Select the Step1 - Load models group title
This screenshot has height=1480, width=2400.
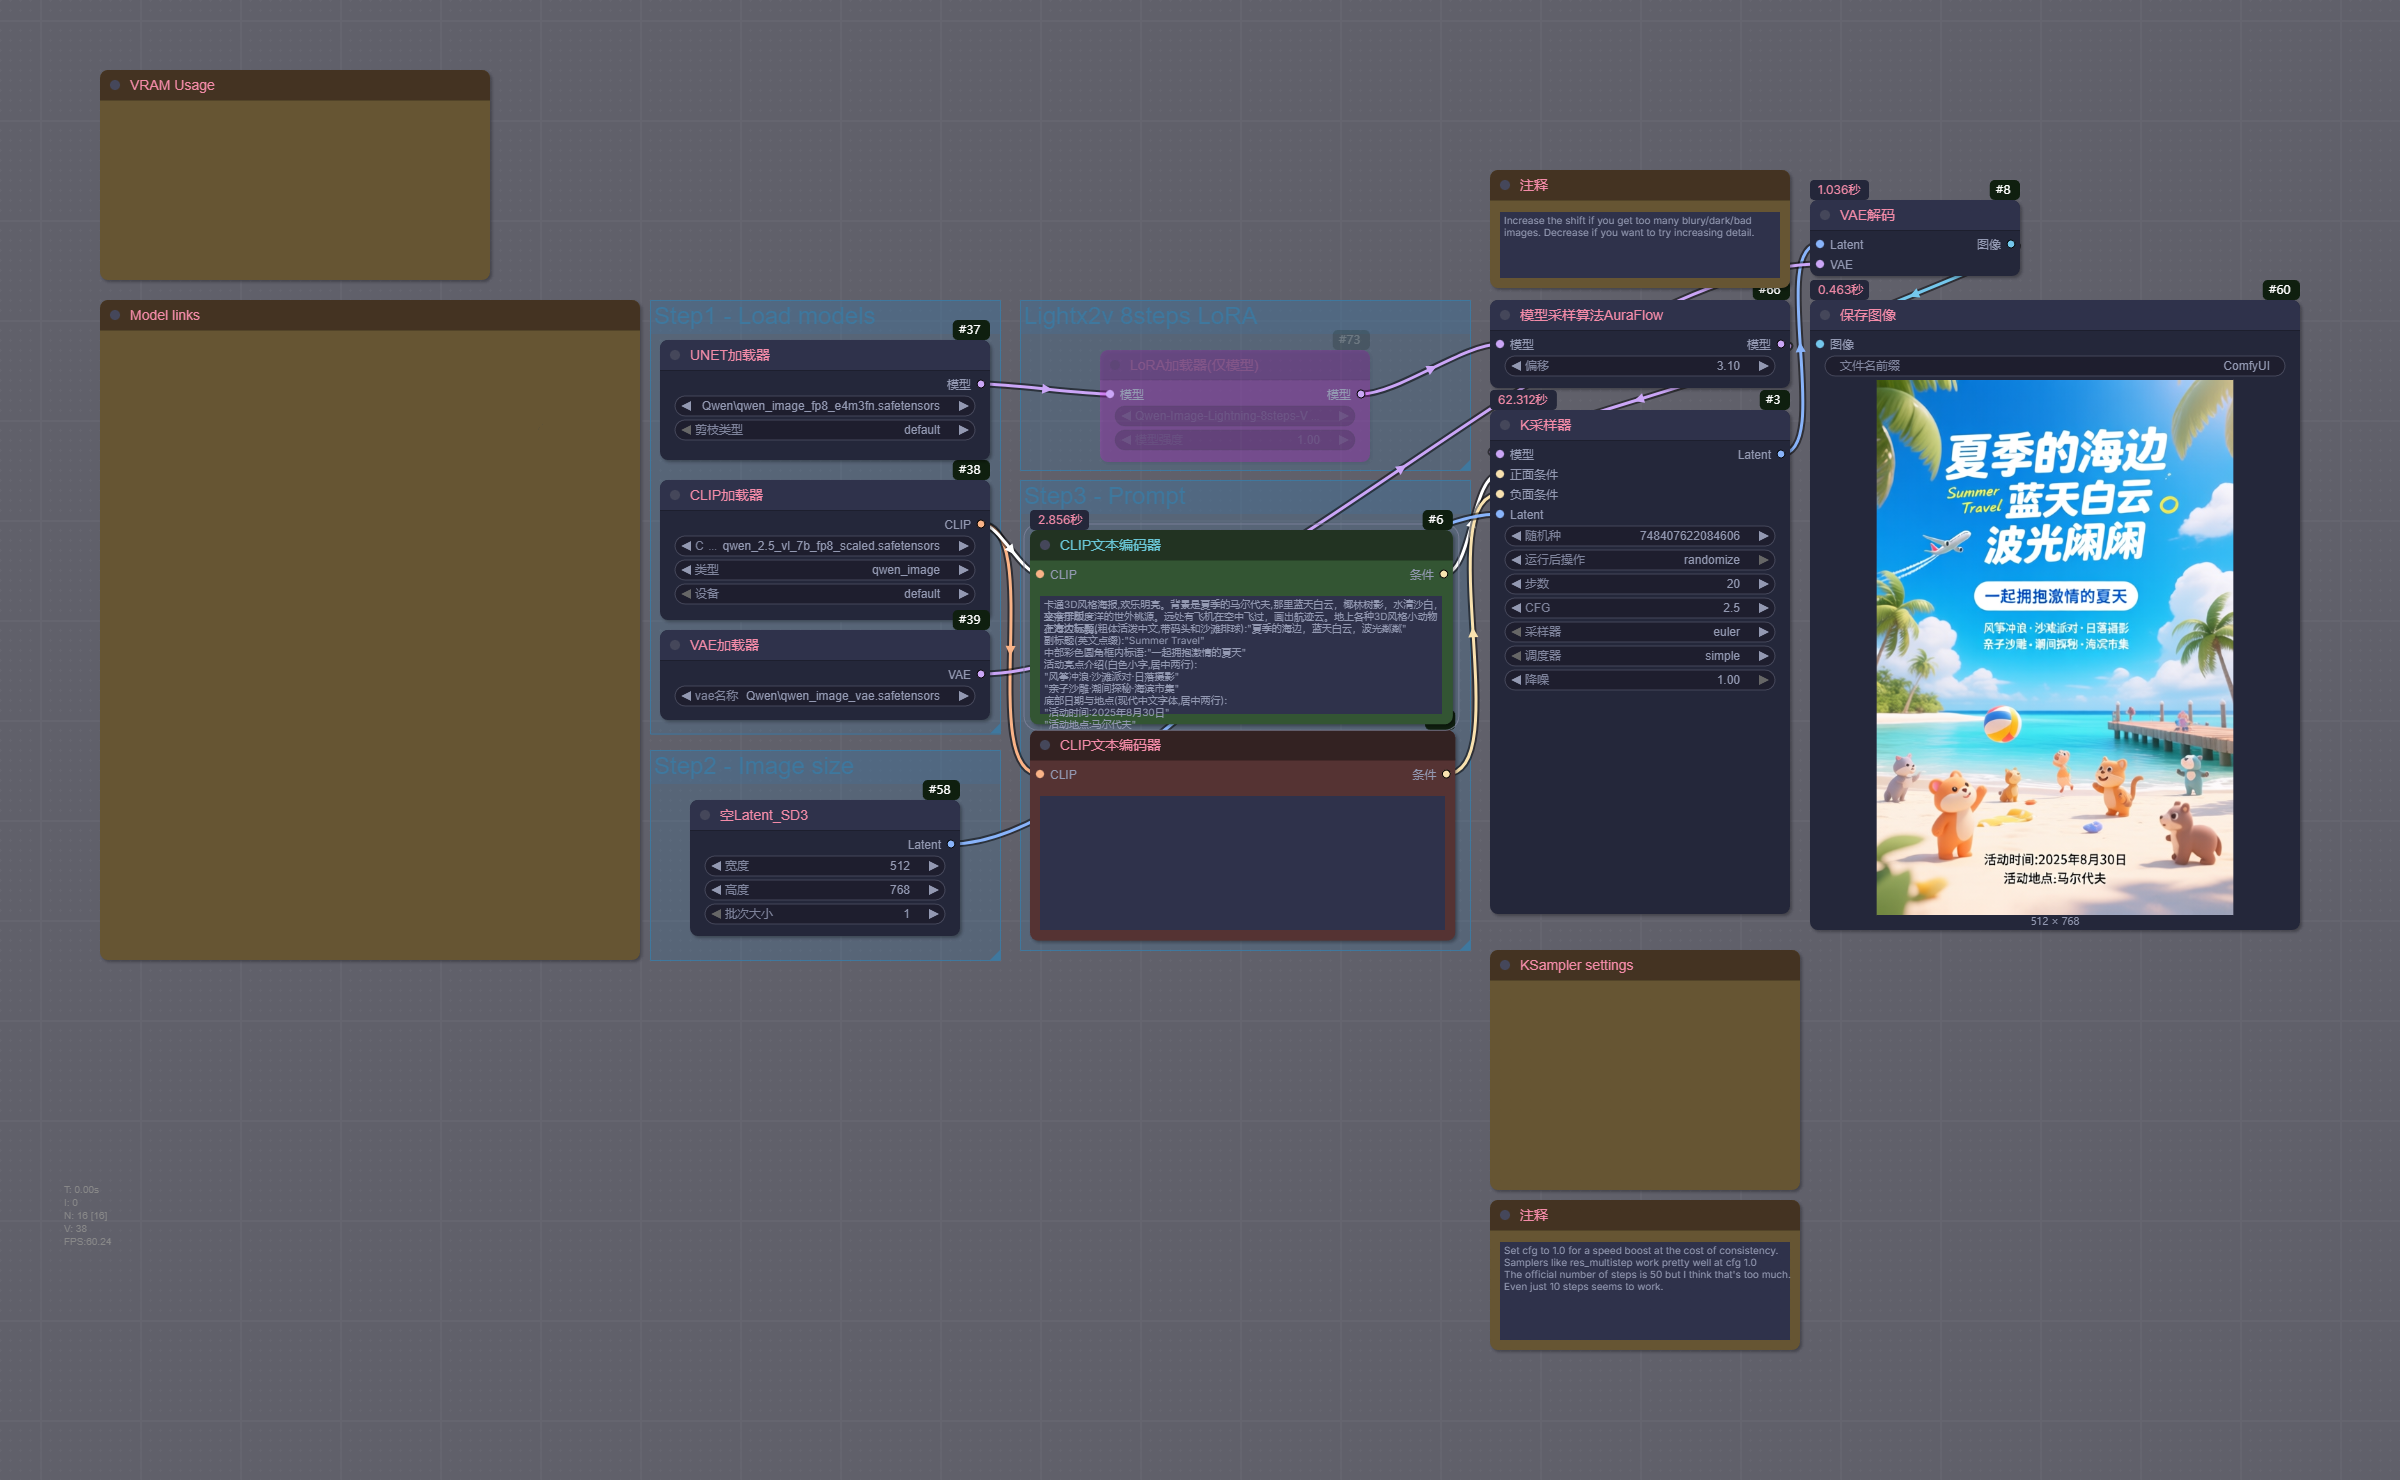tap(764, 316)
